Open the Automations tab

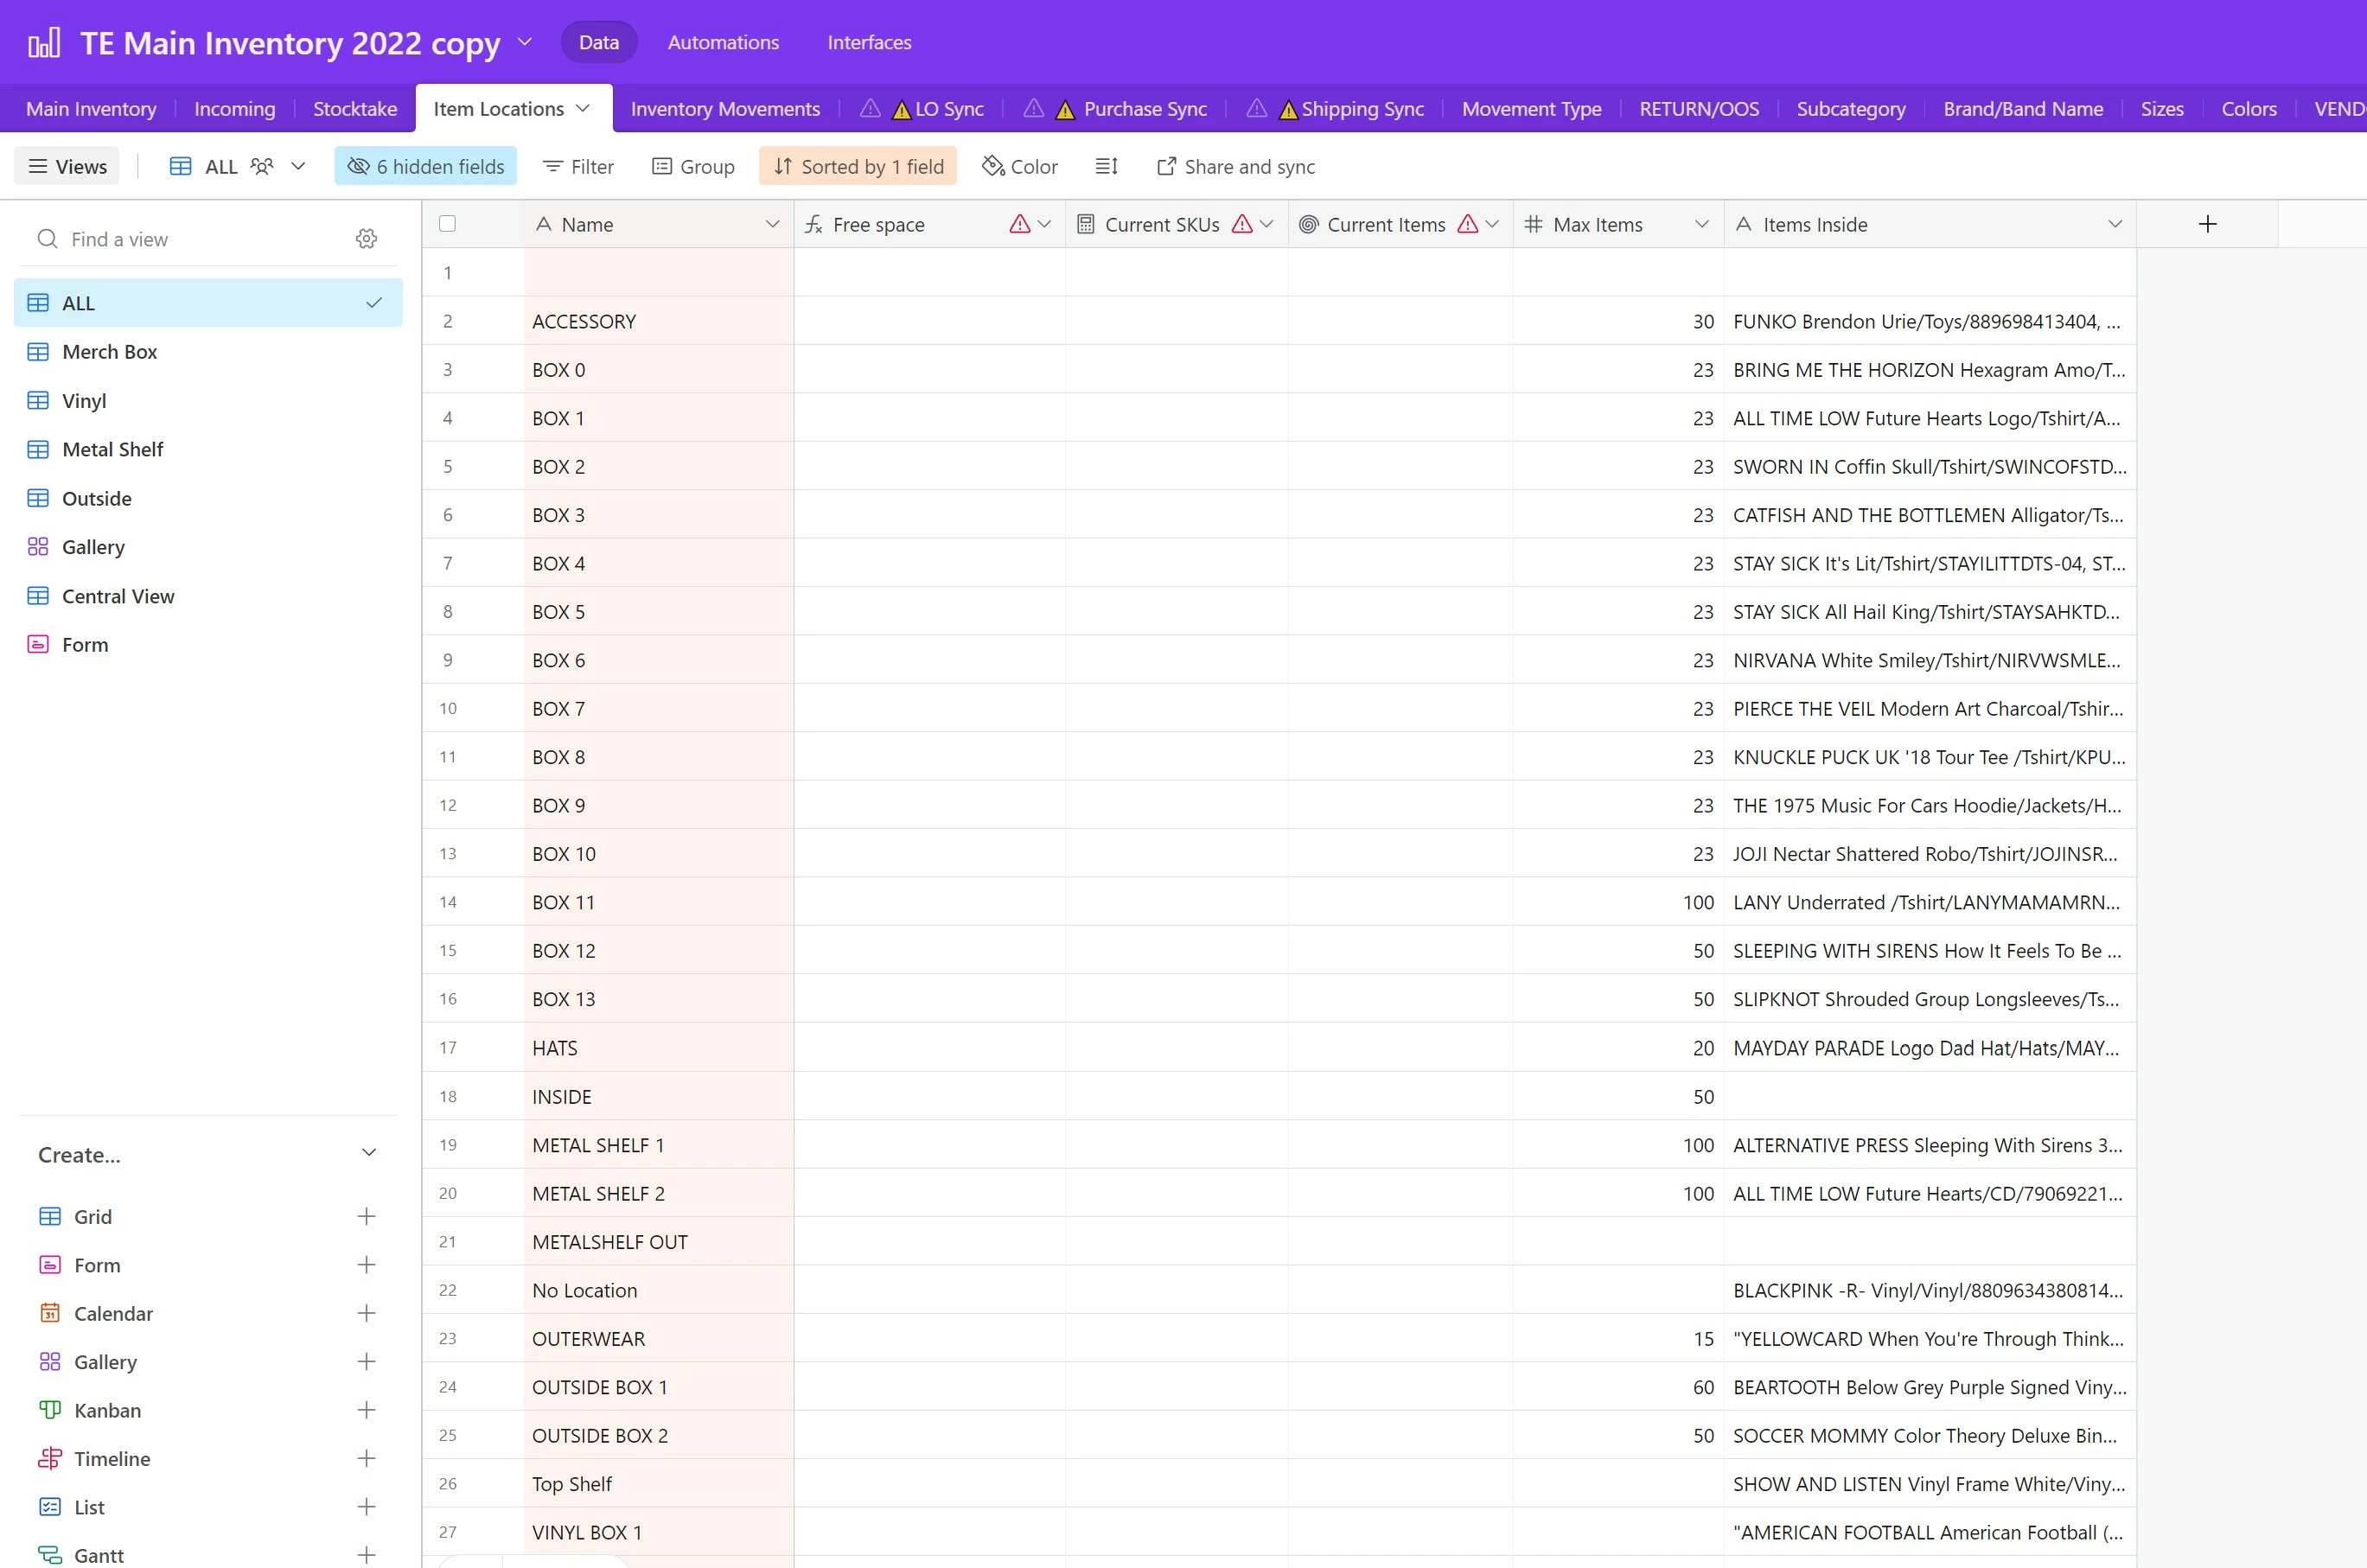(x=723, y=42)
